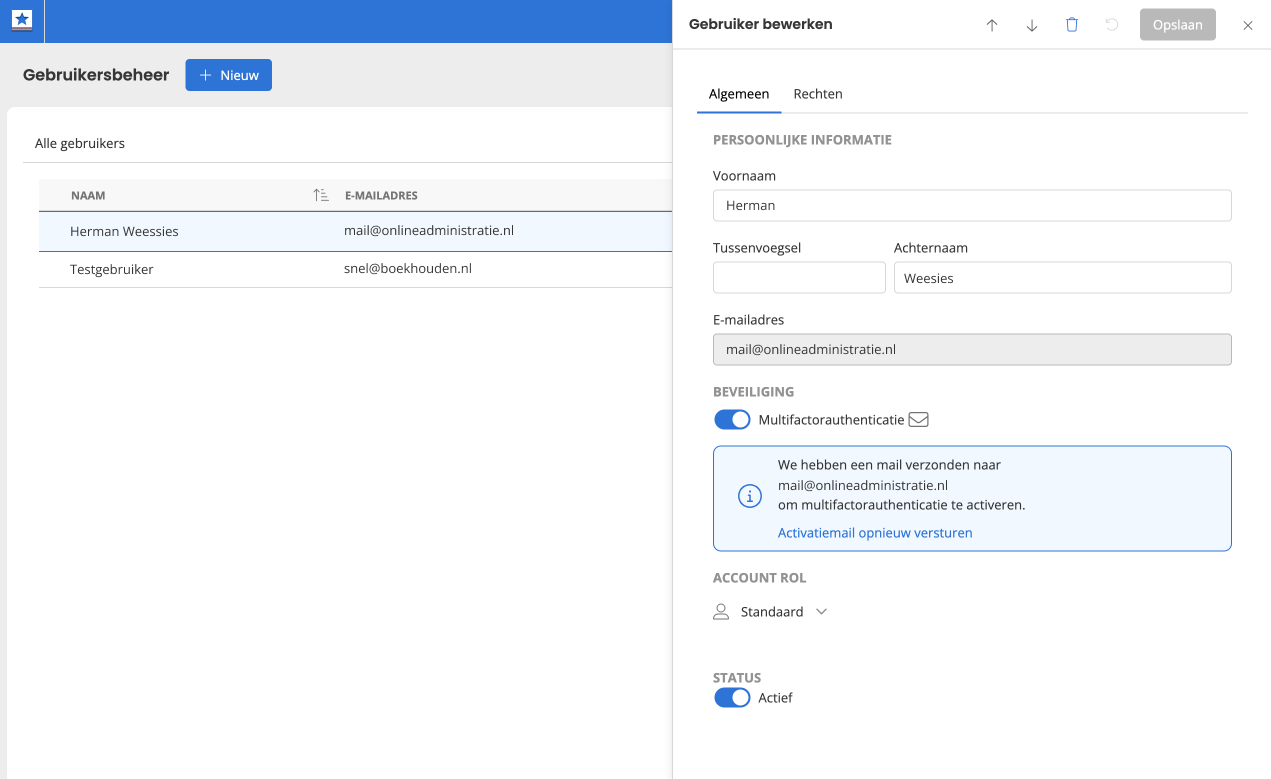Click the undo changes icon

tap(1112, 25)
